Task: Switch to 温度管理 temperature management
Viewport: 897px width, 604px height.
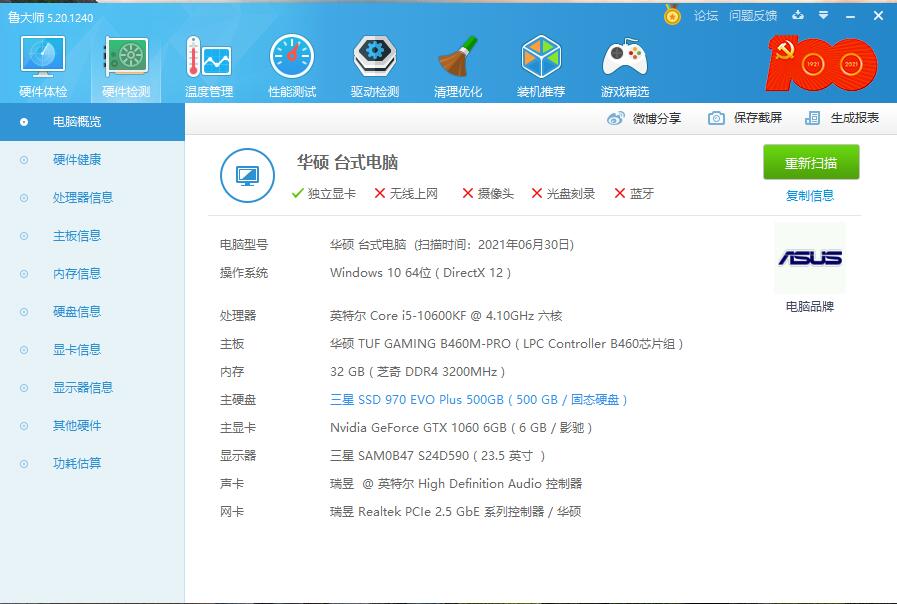Action: (207, 64)
